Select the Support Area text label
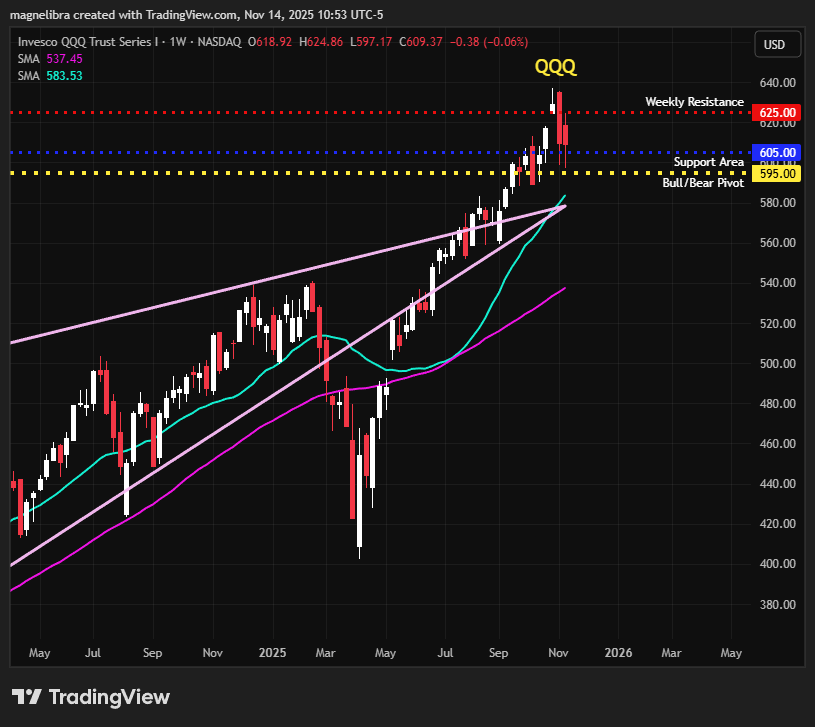This screenshot has width=815, height=727. (709, 162)
